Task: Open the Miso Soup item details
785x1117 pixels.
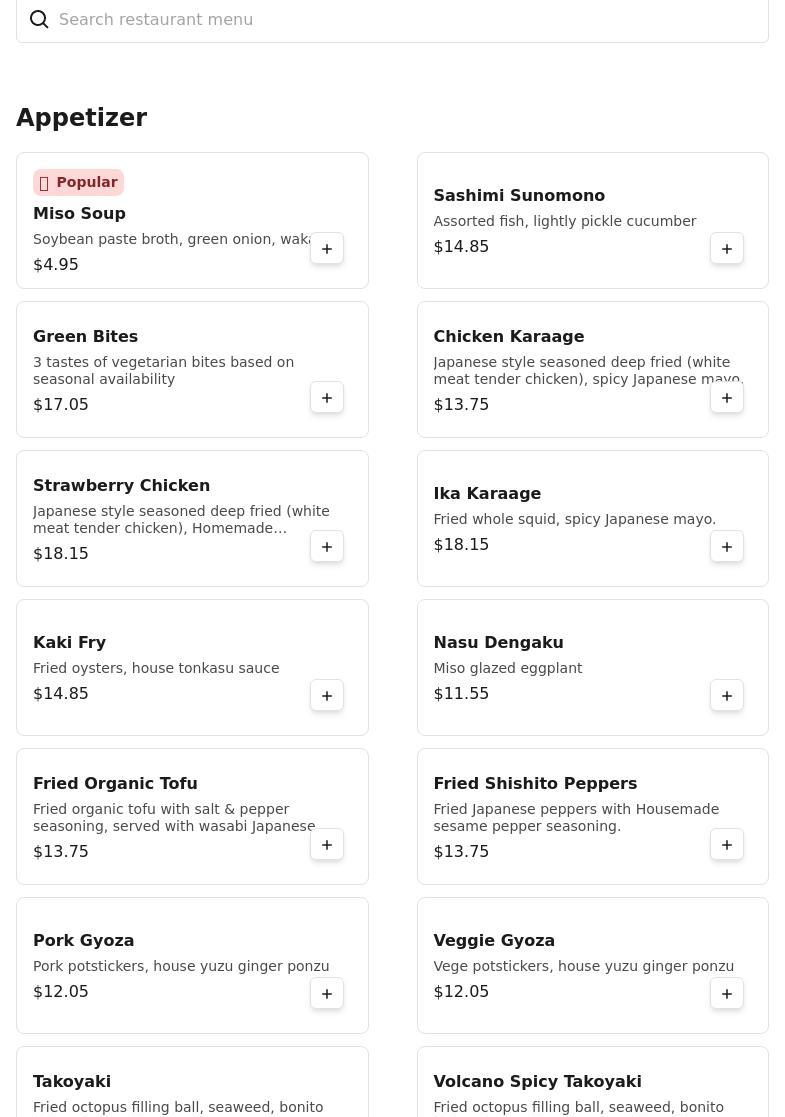Action: [192, 220]
